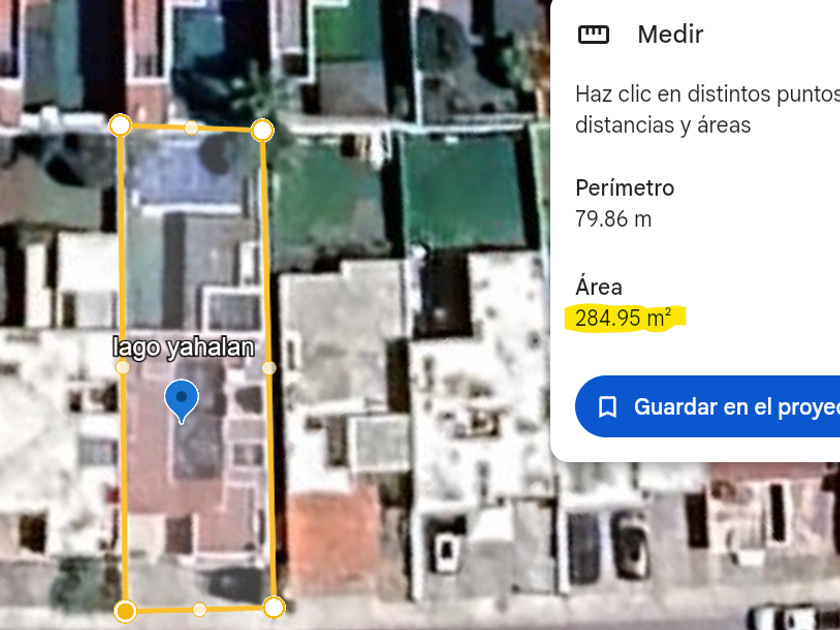The height and width of the screenshot is (630, 840).
Task: Select the top-left vertex of the polygon
Action: [x=121, y=125]
